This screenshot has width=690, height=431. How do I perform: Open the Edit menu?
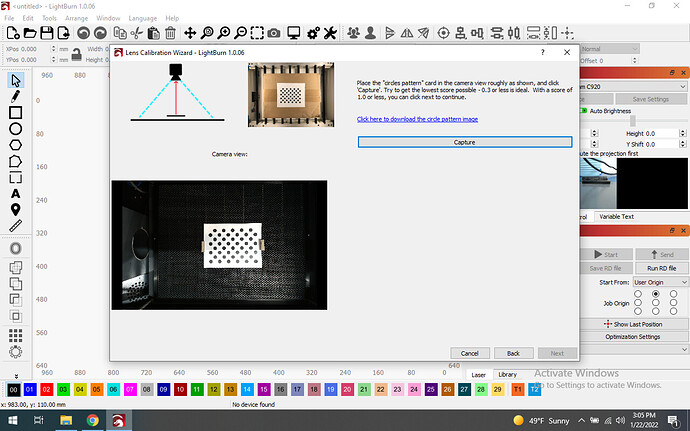28,18
